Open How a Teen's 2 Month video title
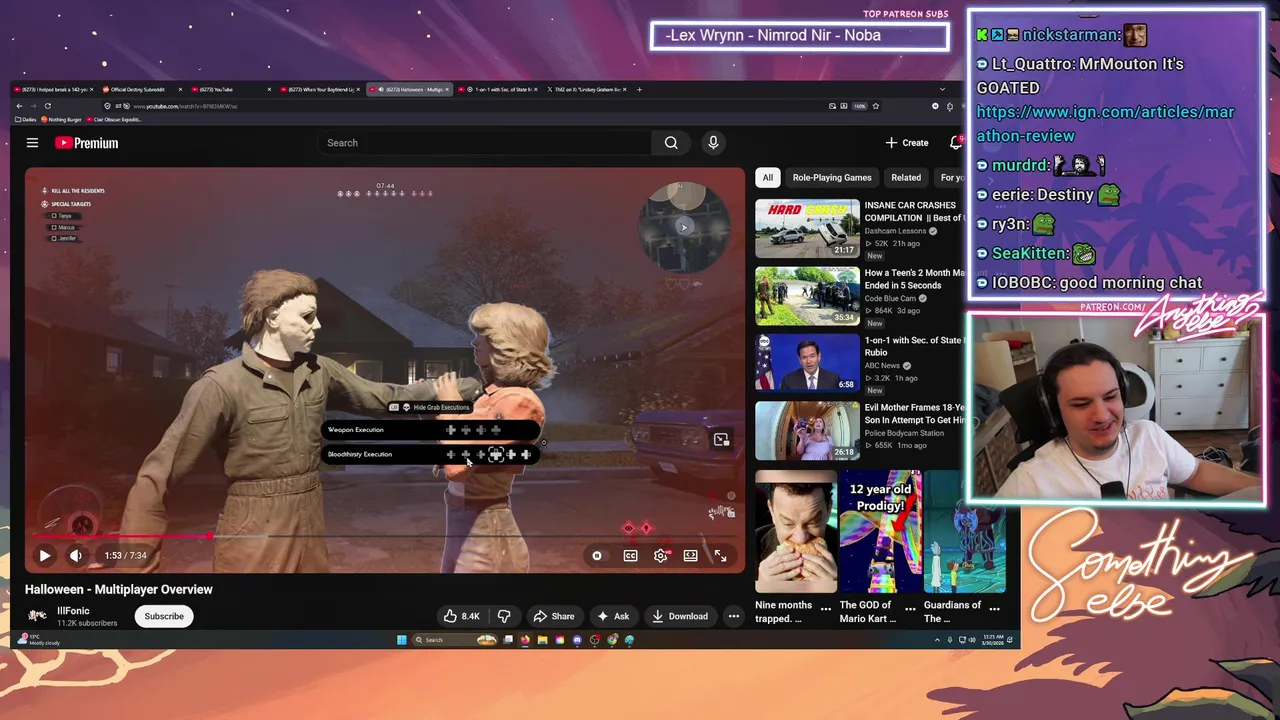Image resolution: width=1280 pixels, height=720 pixels. (x=914, y=279)
